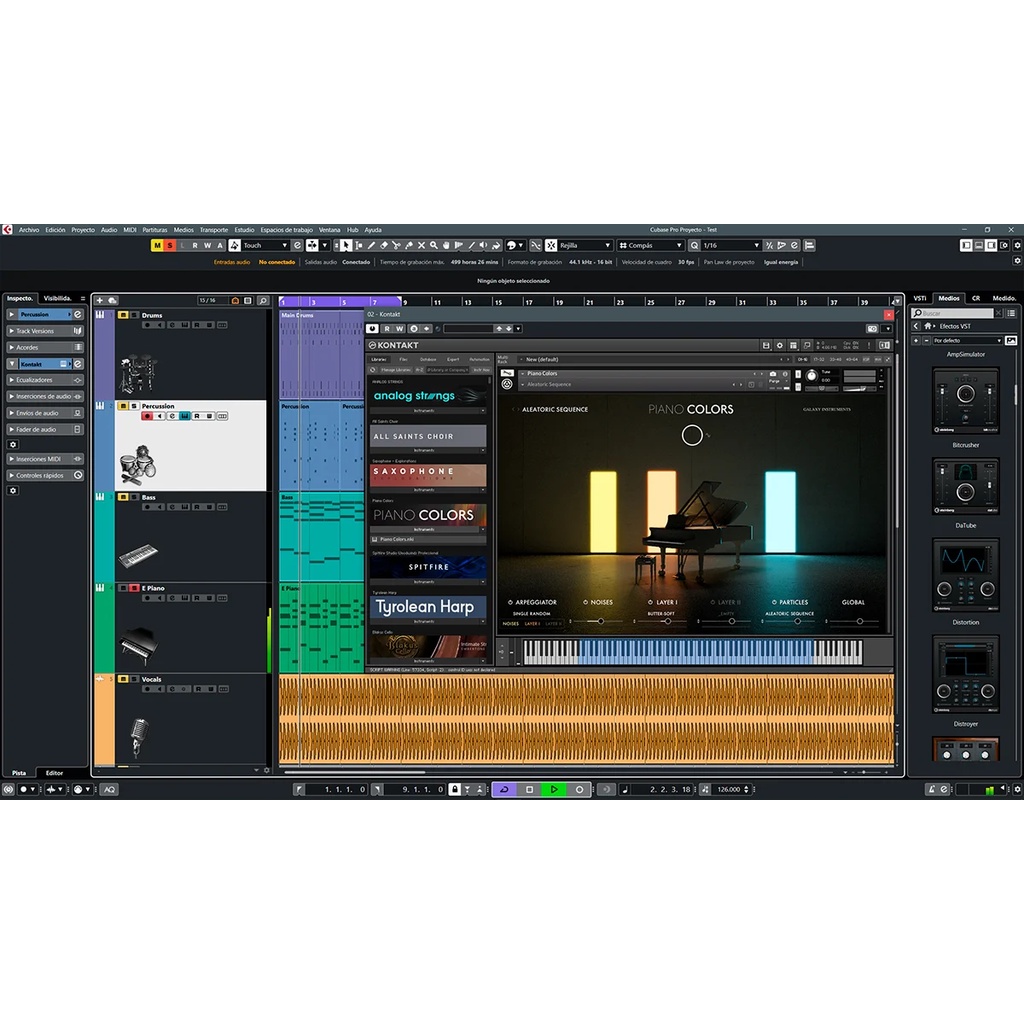Select the Tyrolean Harp library

click(x=428, y=607)
